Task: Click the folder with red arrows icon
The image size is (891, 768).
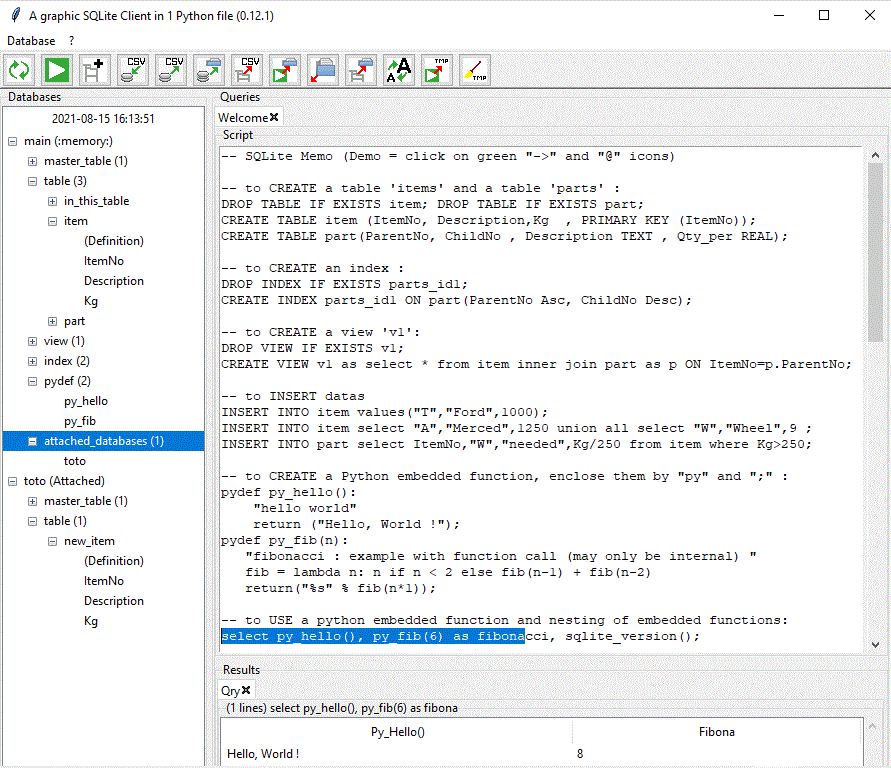Action: click(x=323, y=70)
